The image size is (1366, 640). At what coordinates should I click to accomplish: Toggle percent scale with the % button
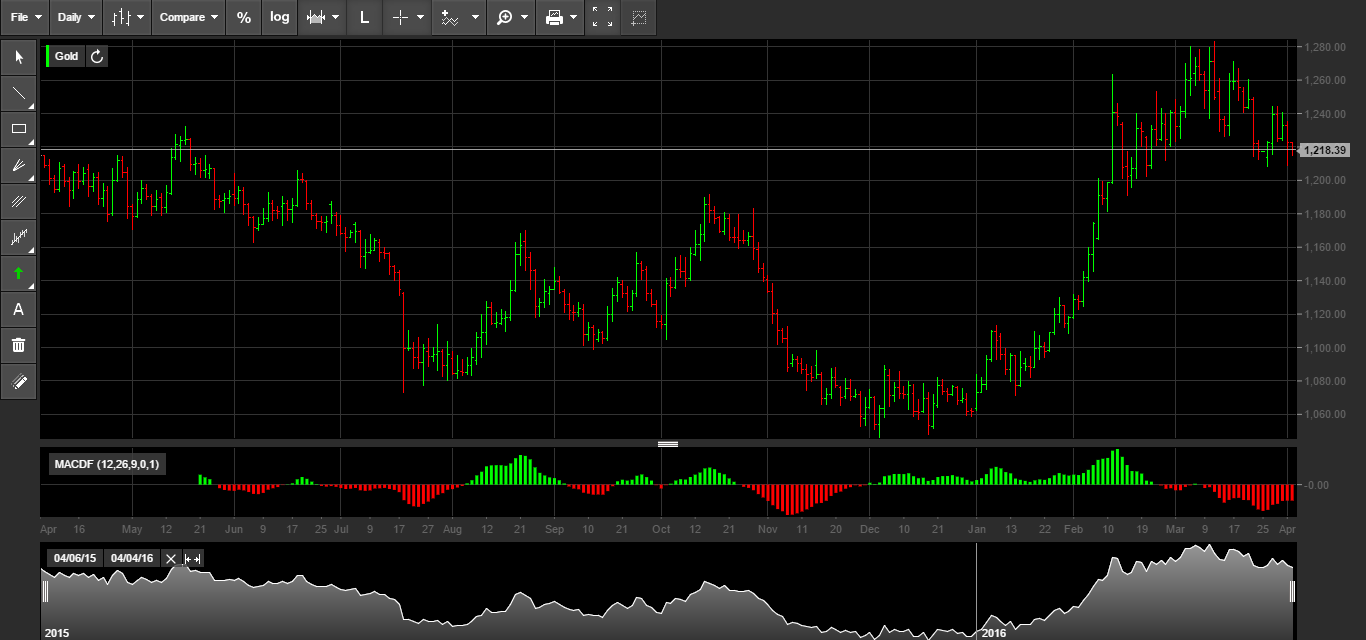coord(244,17)
